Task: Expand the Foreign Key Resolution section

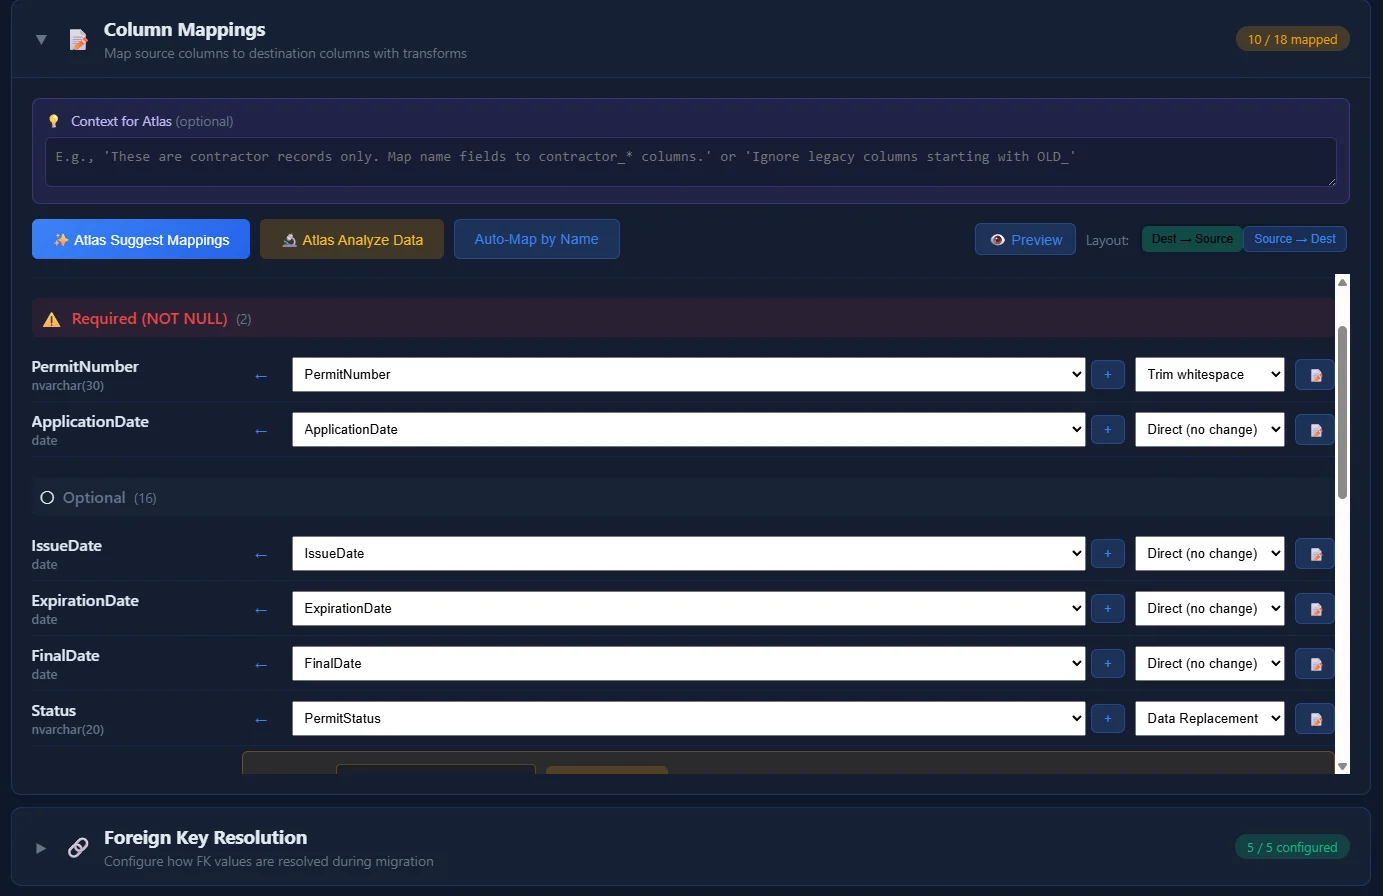Action: 40,847
